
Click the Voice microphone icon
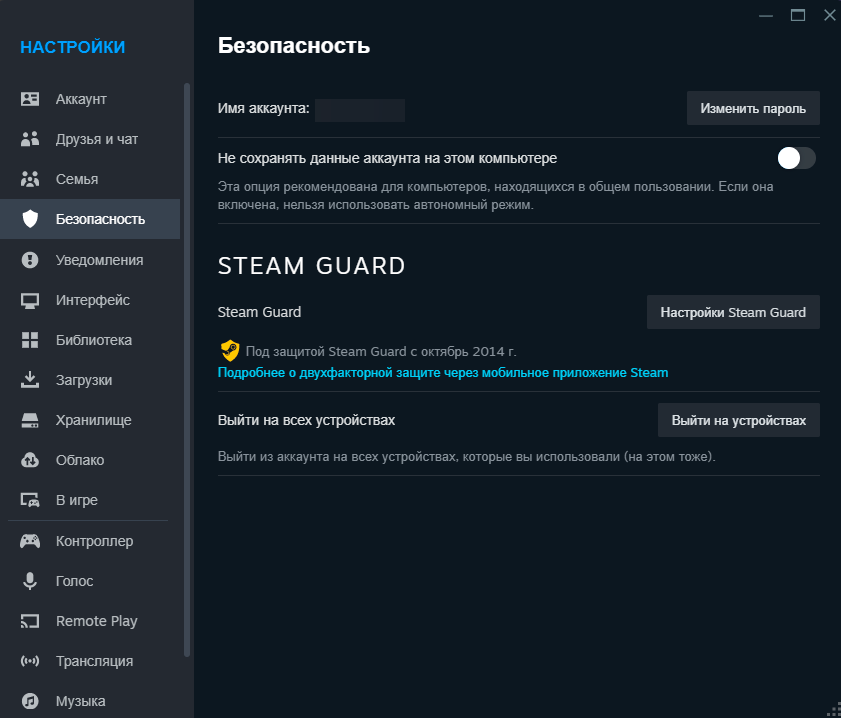[29, 581]
